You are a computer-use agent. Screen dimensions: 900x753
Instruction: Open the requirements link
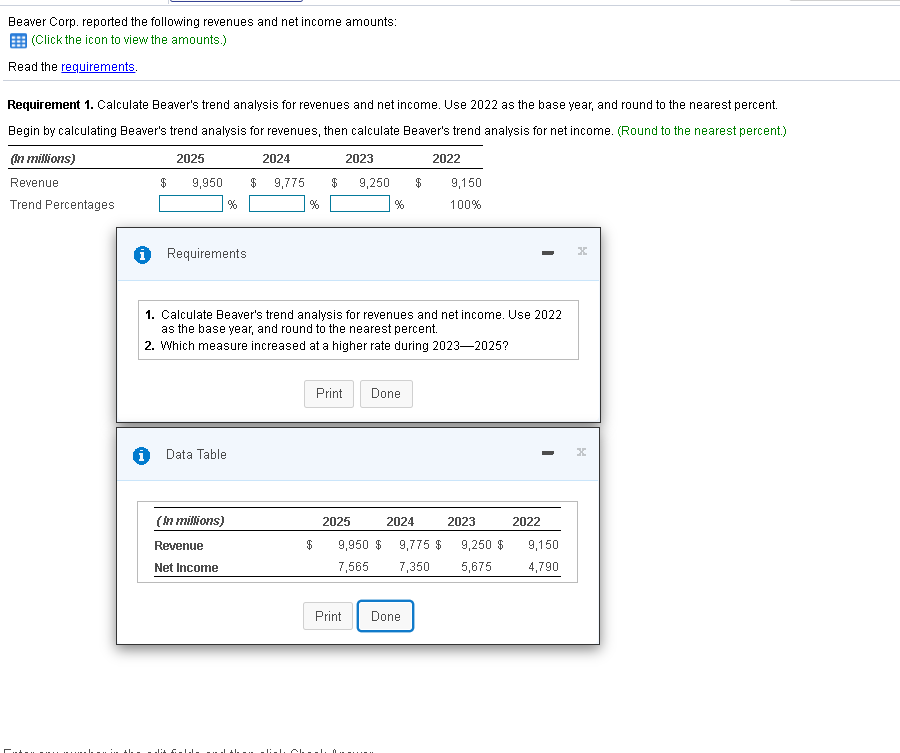coord(98,67)
